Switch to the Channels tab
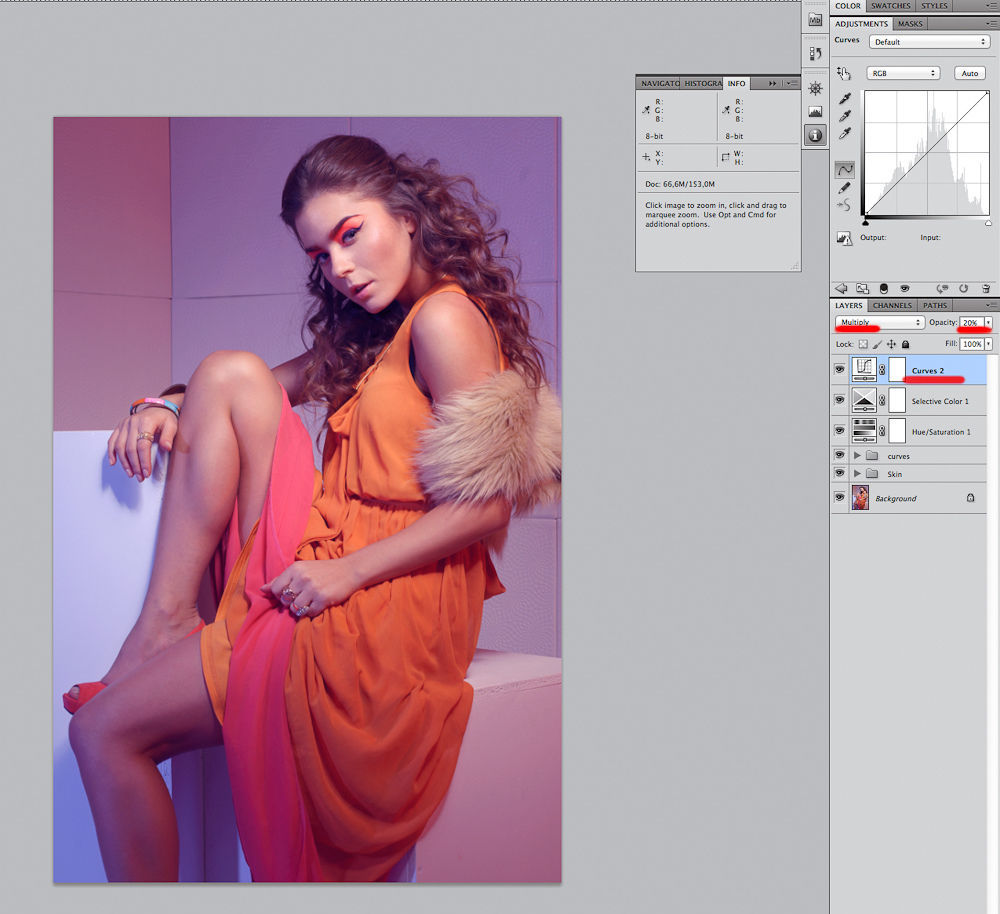 click(x=891, y=305)
